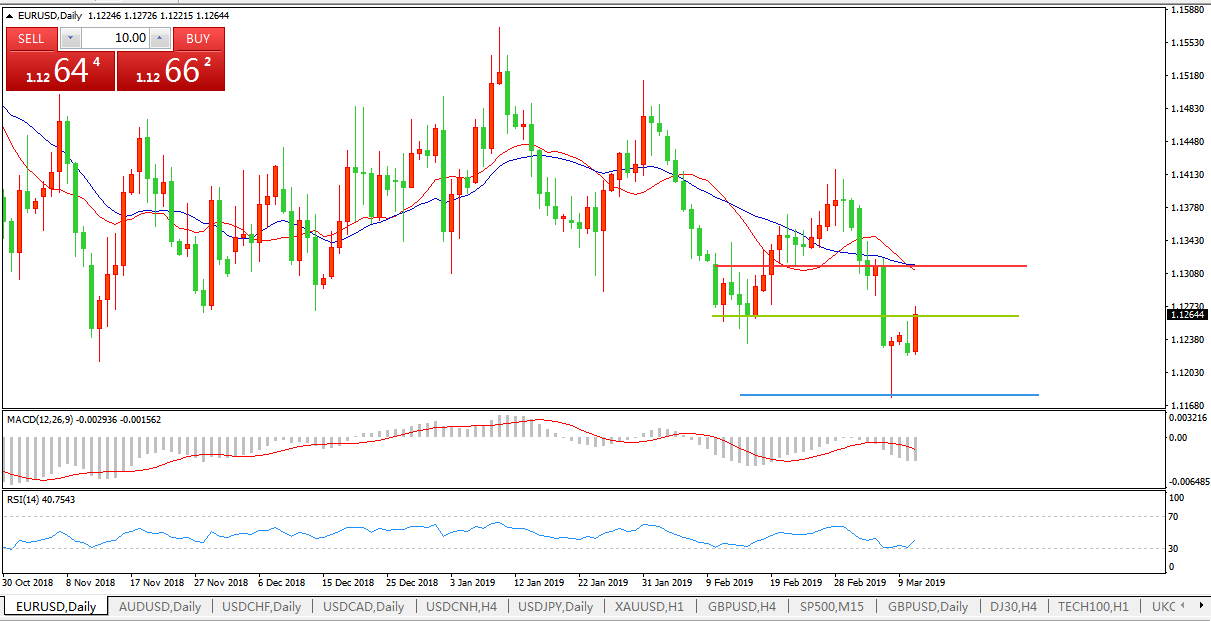This screenshot has width=1211, height=621.
Task: Switch to the AUDUSD,Daily chart tab
Action: (x=160, y=606)
